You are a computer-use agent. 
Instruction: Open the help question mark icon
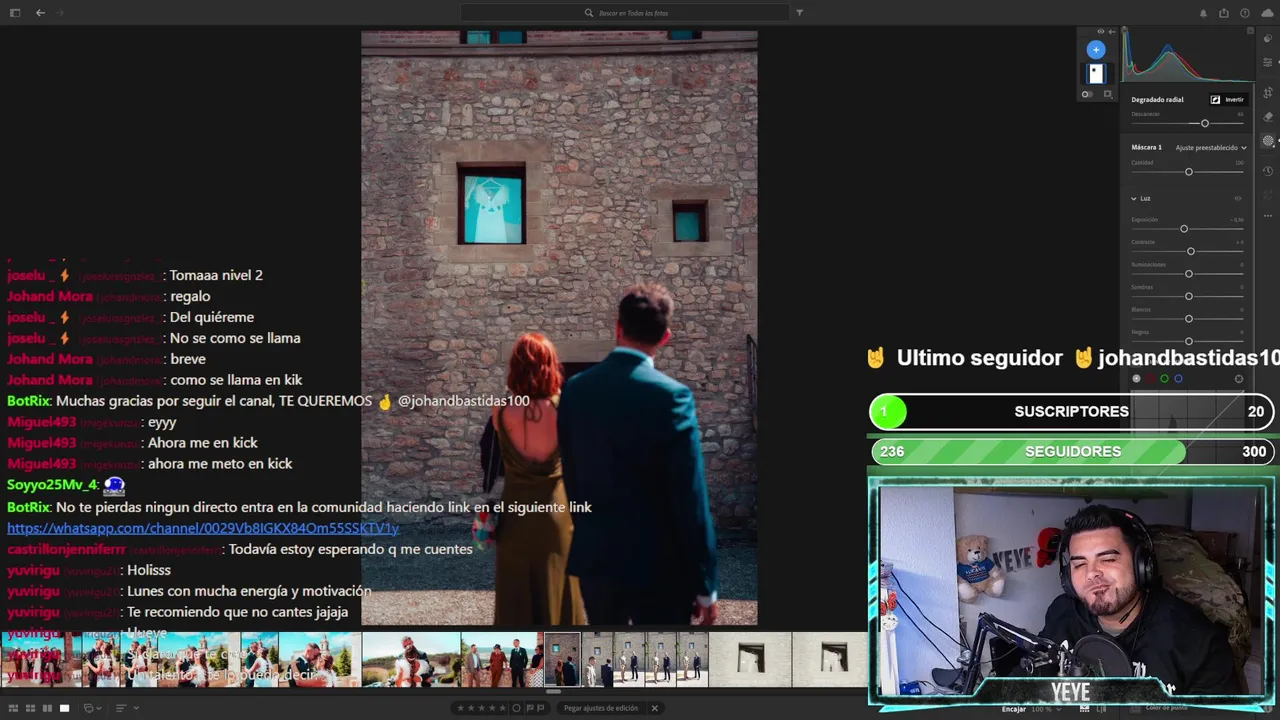tap(1245, 13)
